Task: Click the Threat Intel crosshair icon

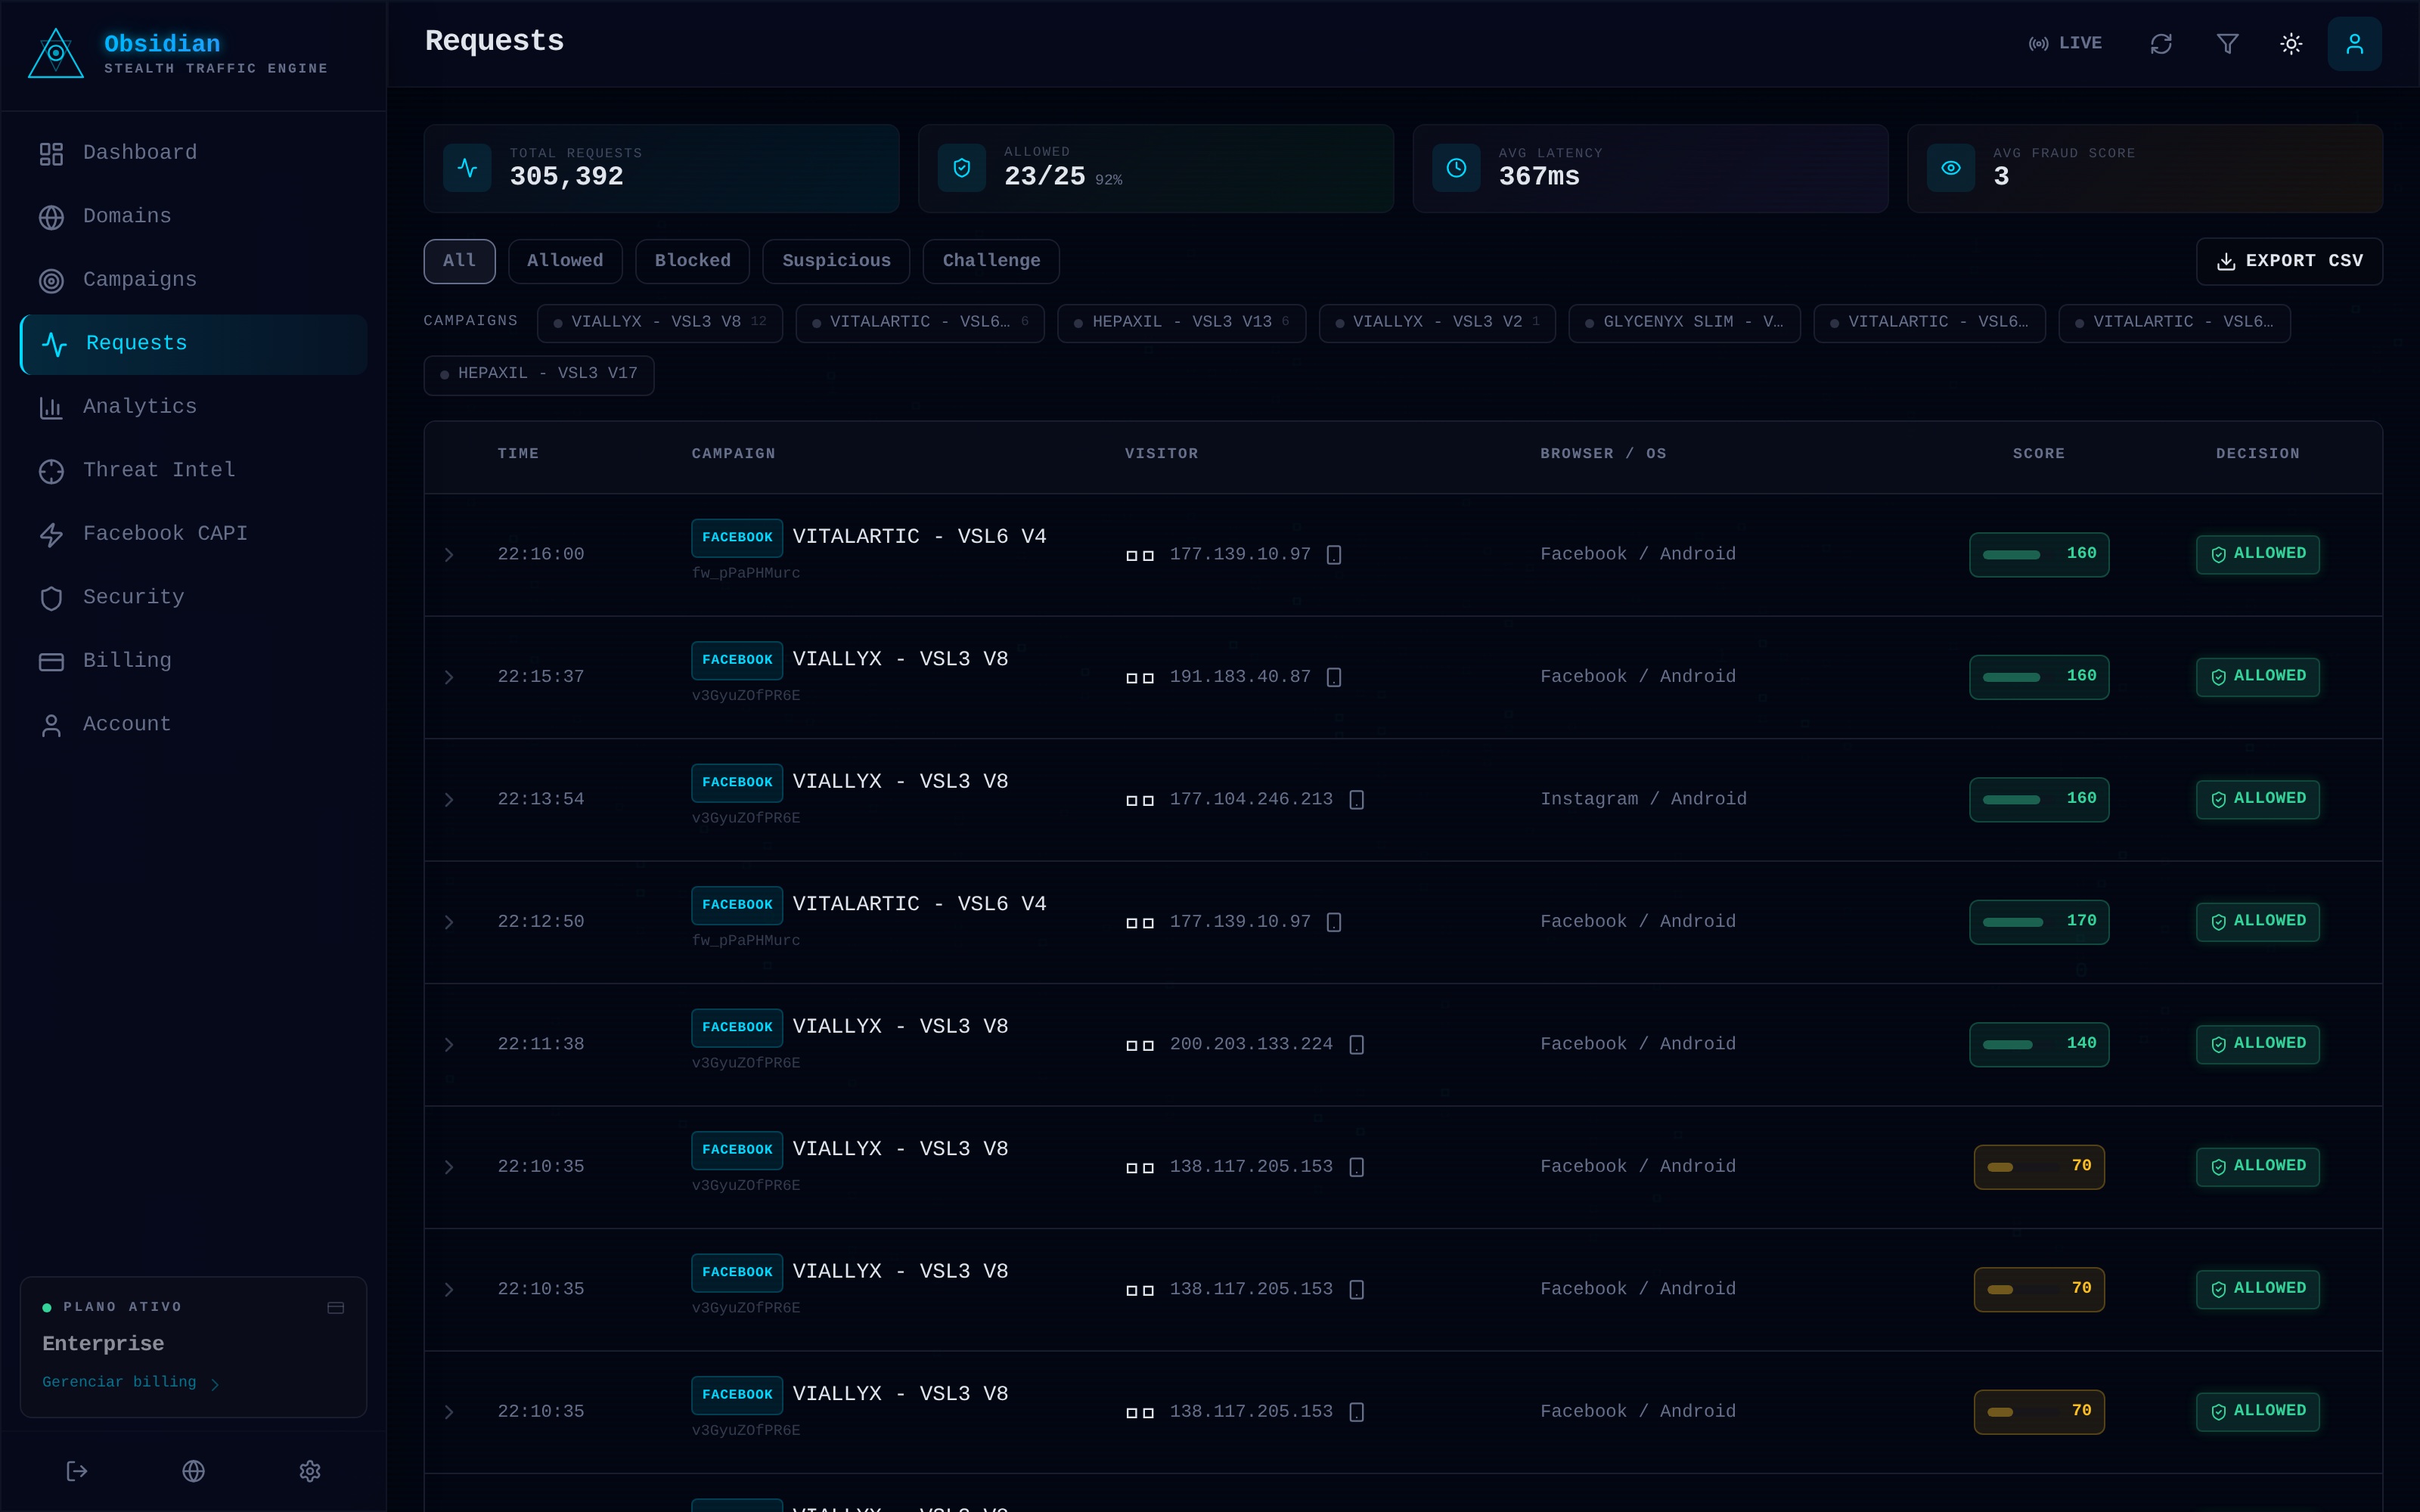Action: click(x=51, y=471)
